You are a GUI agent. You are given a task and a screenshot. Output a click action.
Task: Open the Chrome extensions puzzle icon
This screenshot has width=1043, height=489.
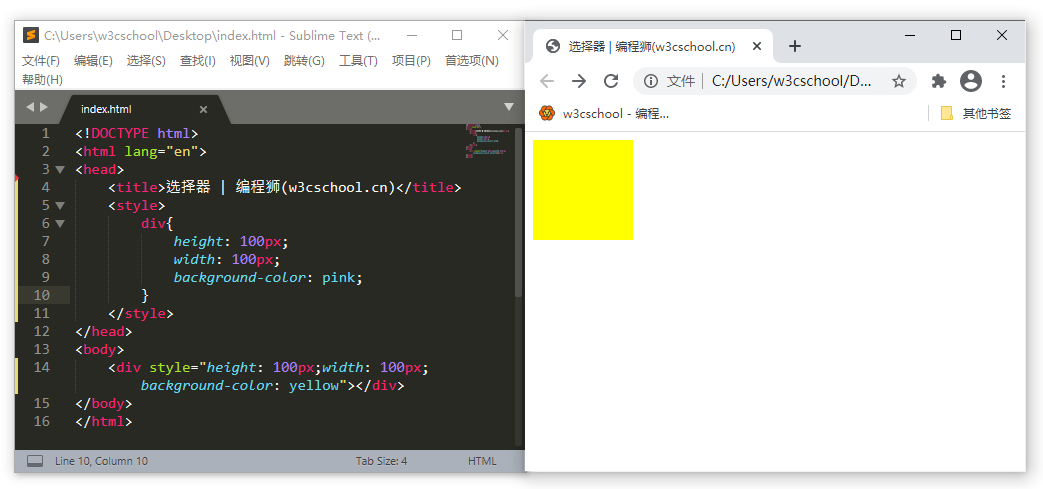[938, 81]
